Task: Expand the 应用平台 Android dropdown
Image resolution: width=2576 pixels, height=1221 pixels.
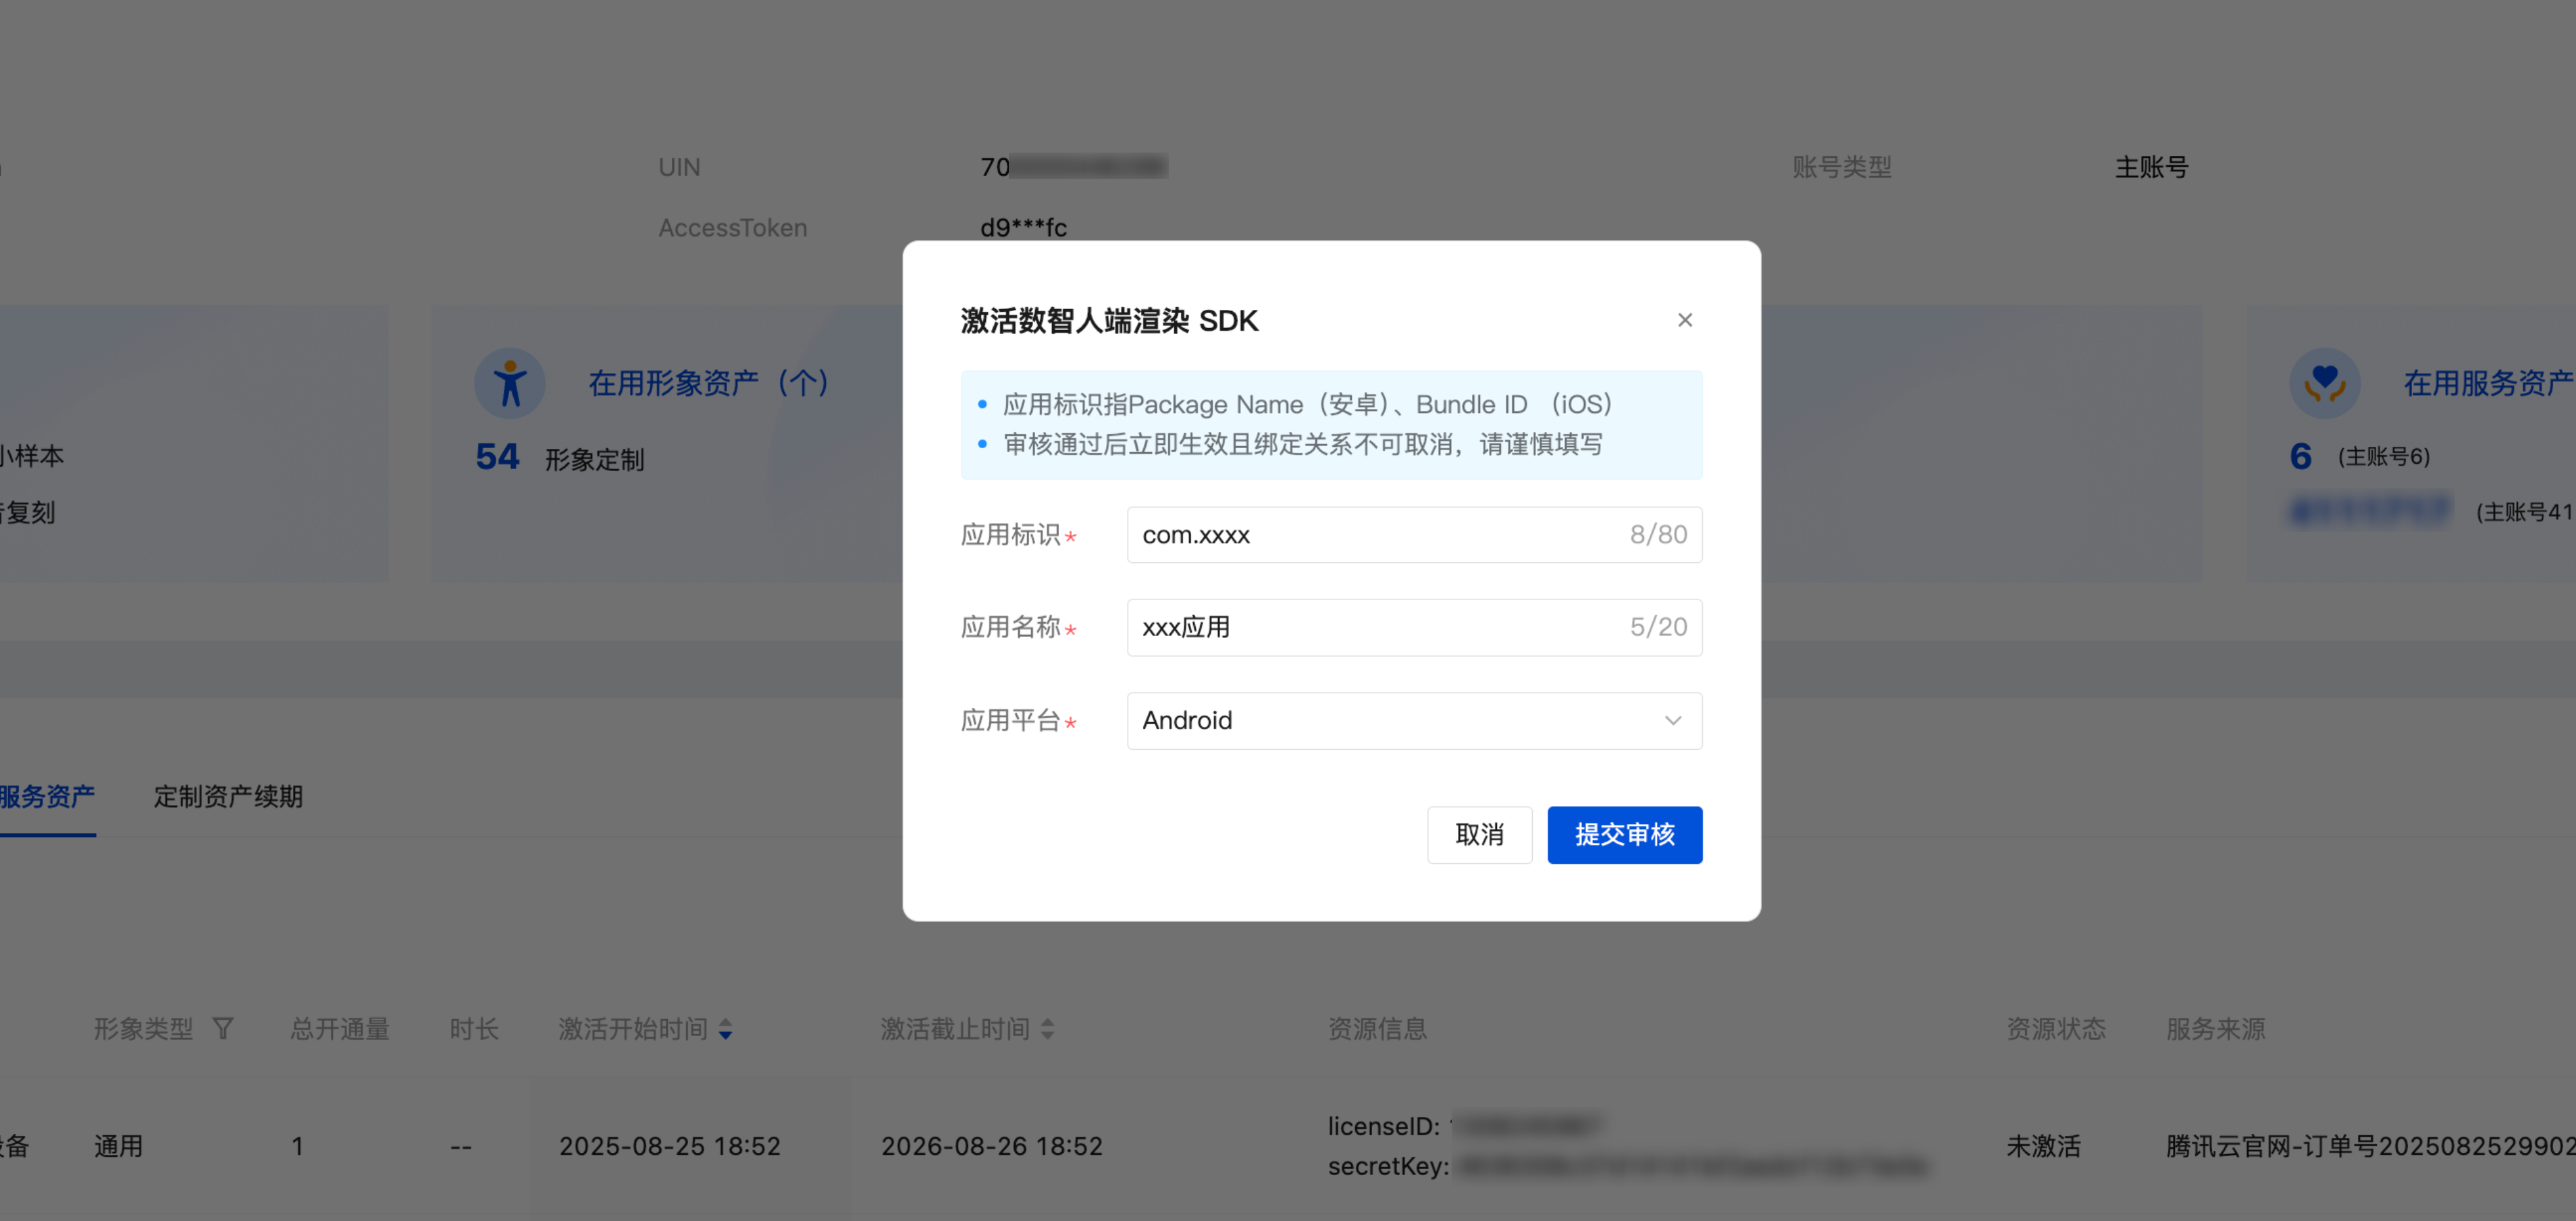Action: [x=1400, y=720]
